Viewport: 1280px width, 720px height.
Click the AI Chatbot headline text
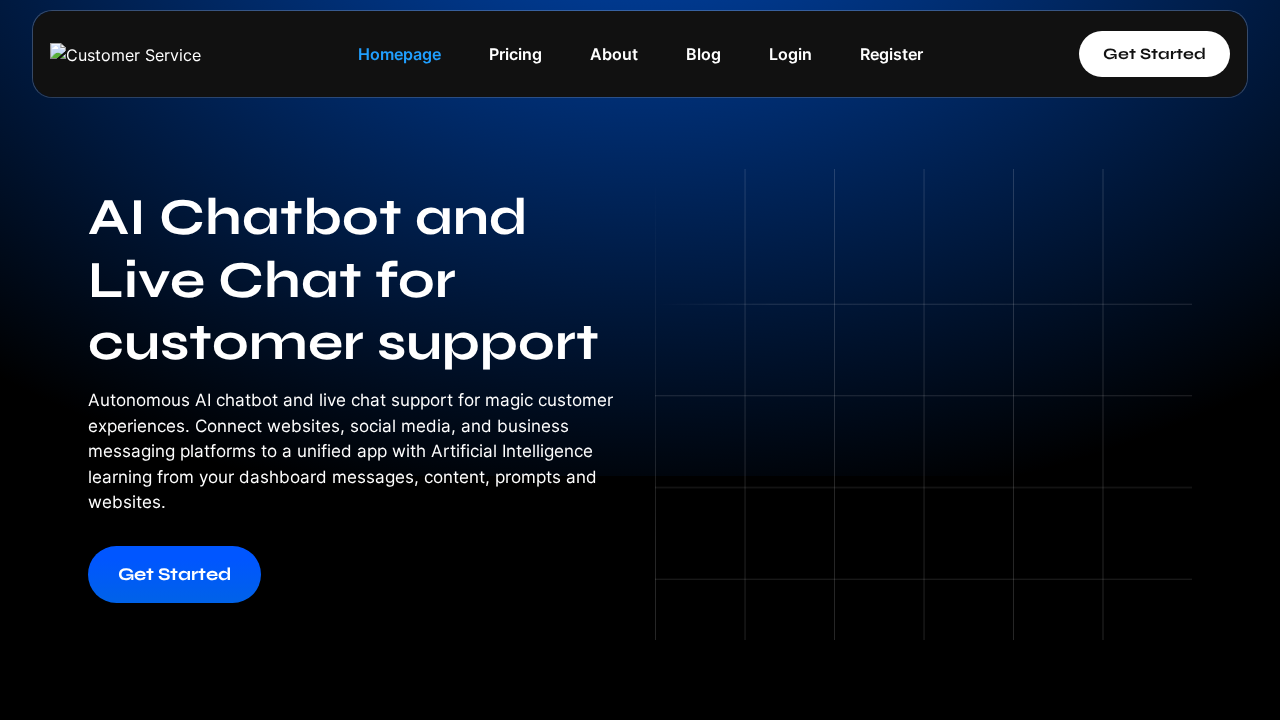pos(343,281)
